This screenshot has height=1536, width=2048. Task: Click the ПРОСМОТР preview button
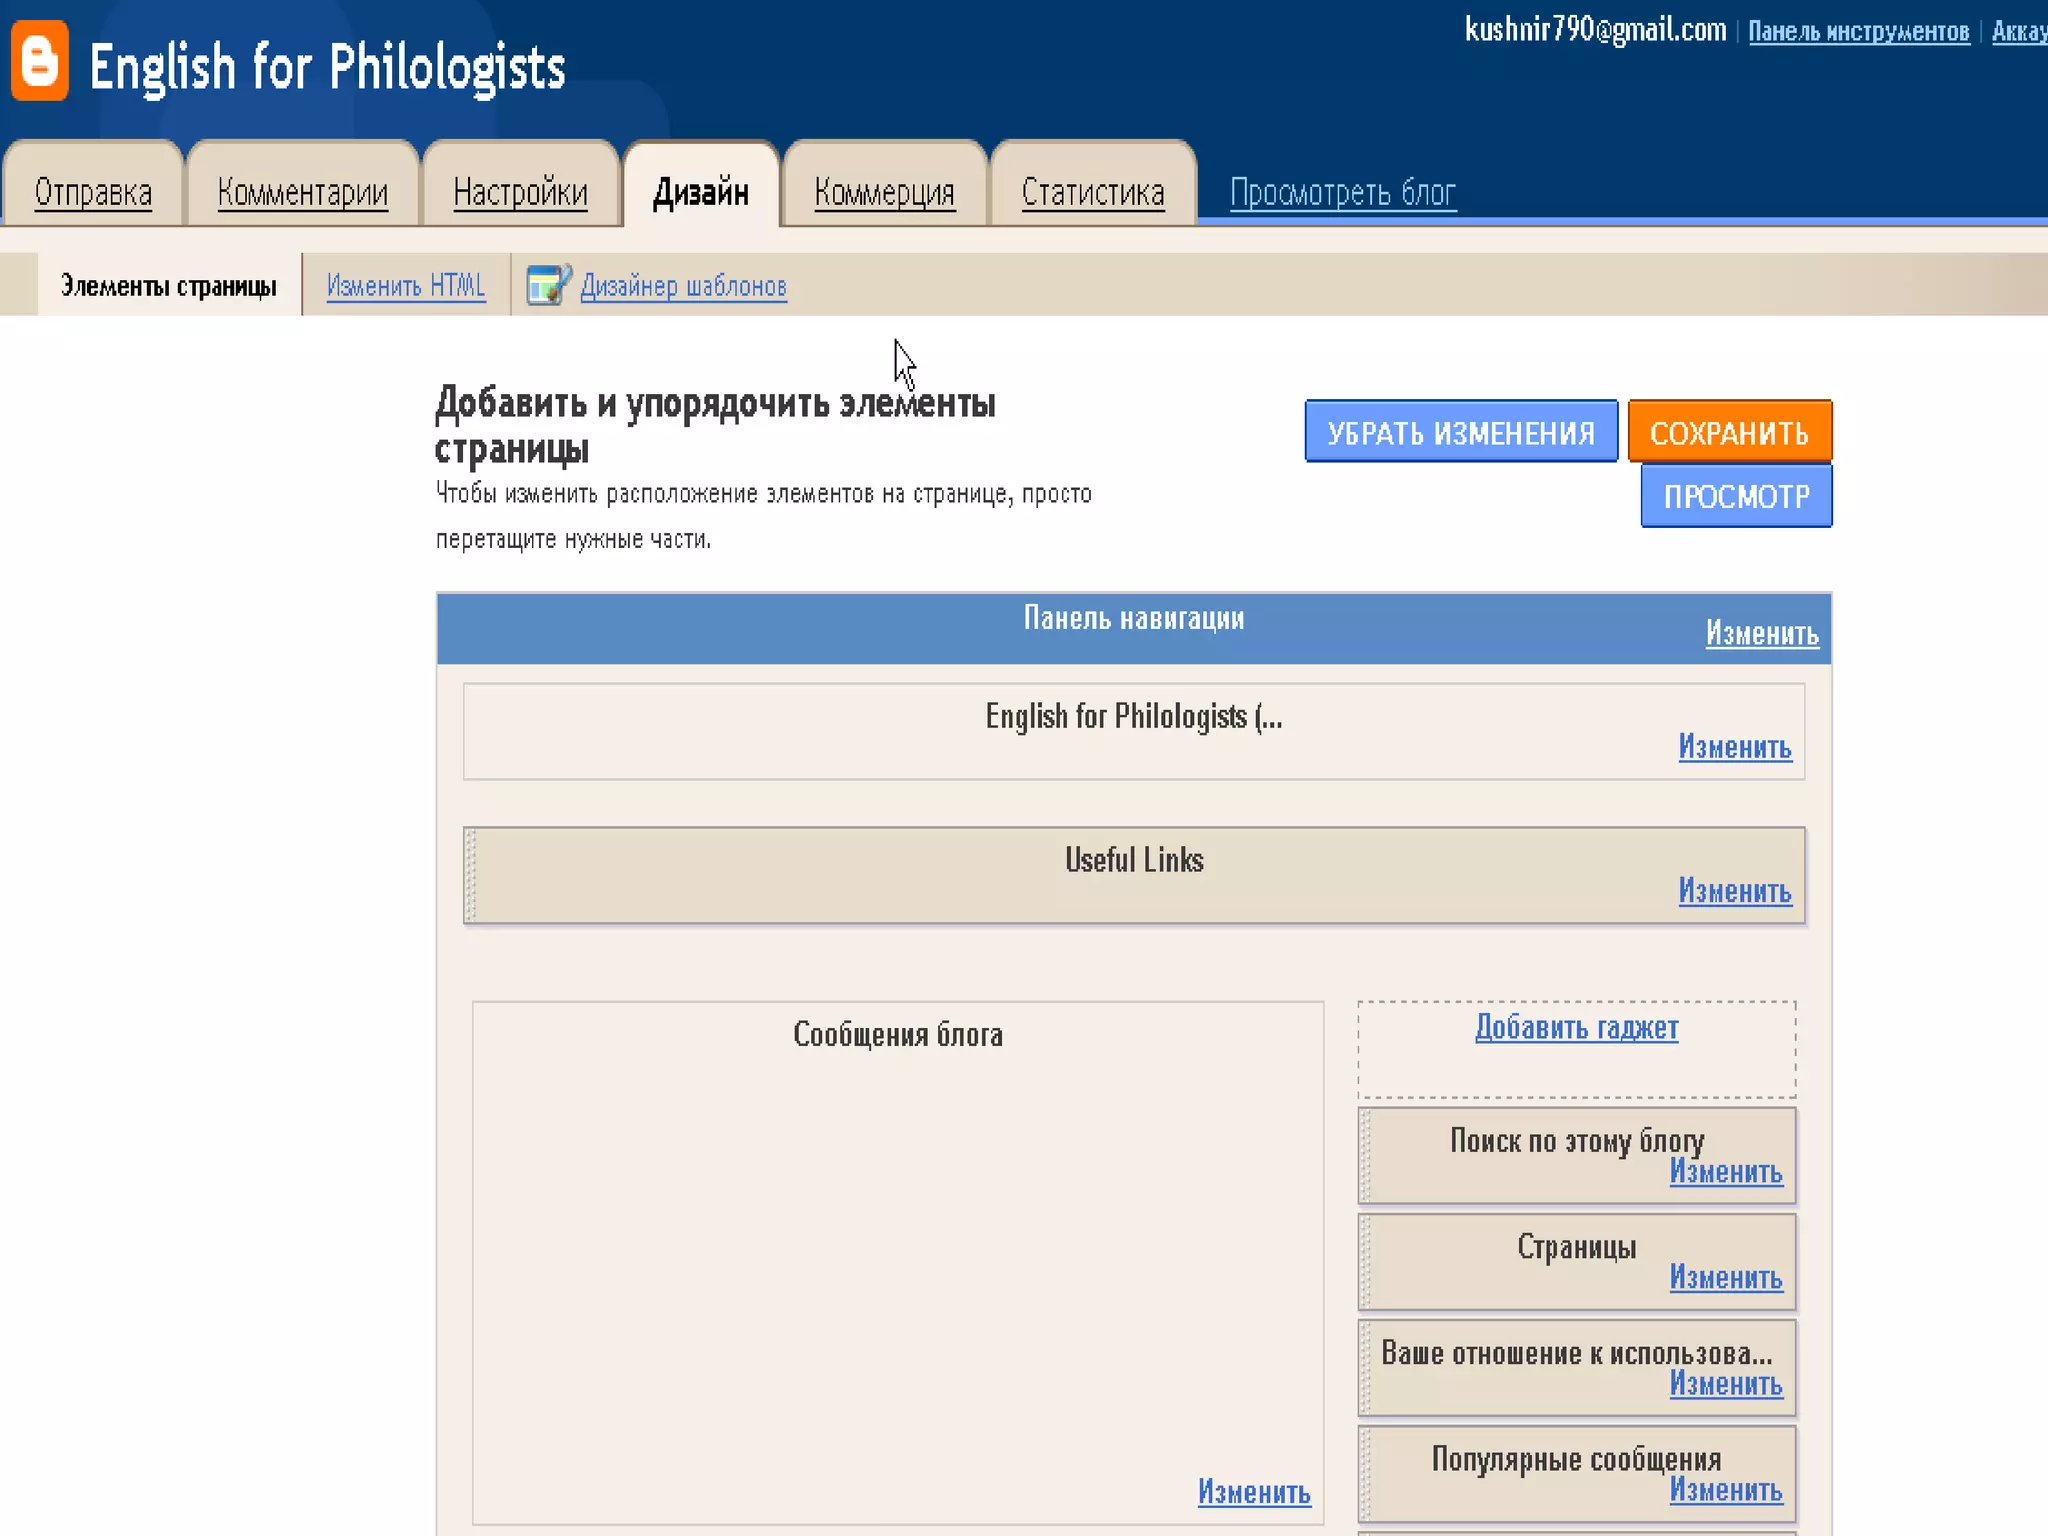[x=1736, y=496]
